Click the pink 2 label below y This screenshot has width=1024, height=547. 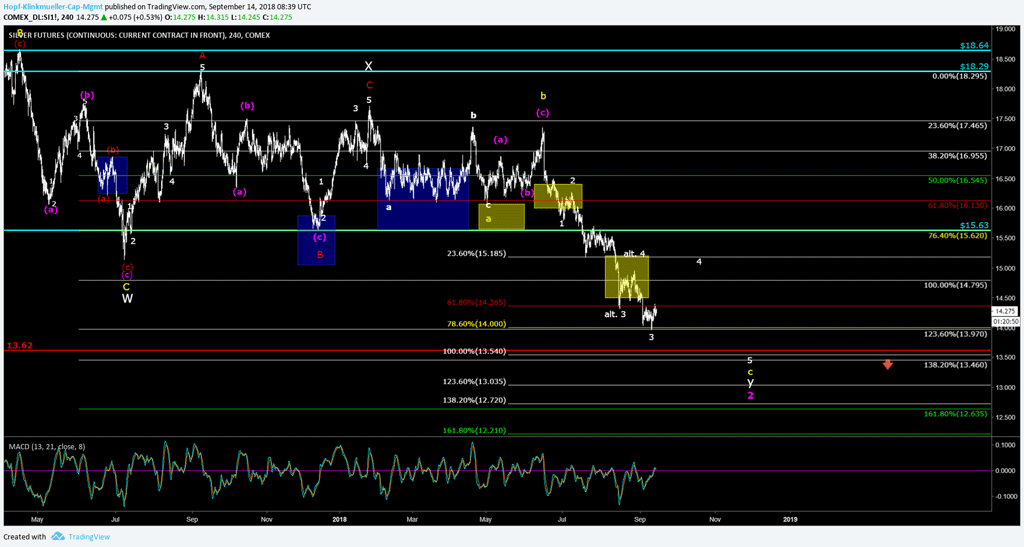pyautogui.click(x=751, y=395)
